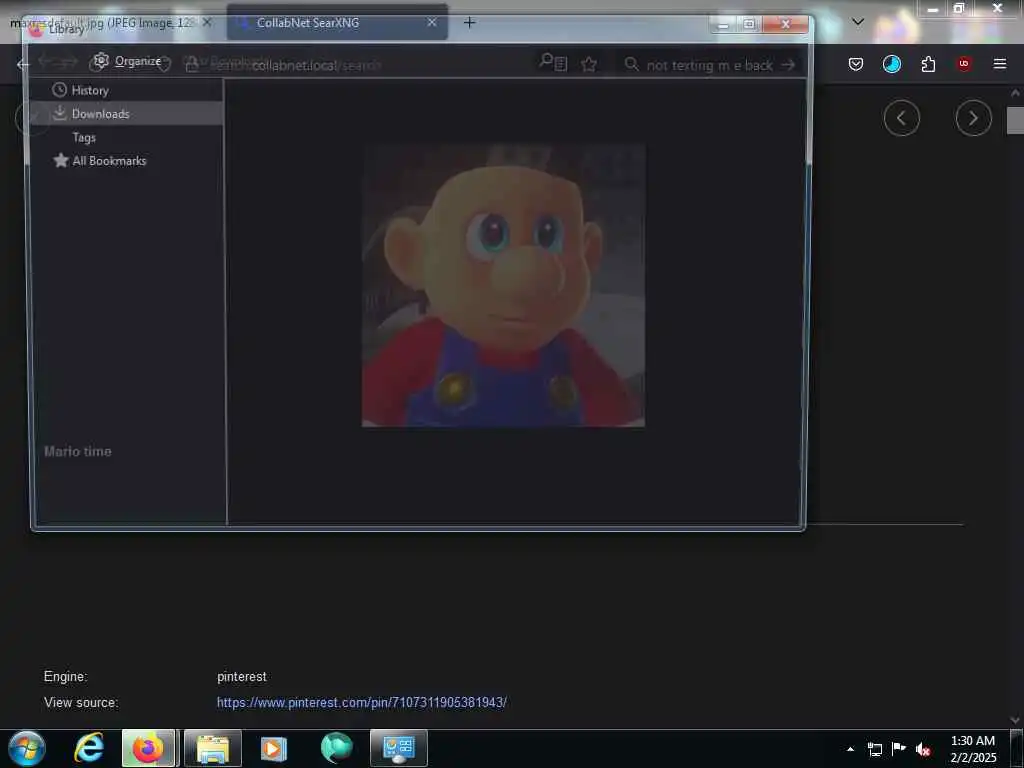Image resolution: width=1024 pixels, height=768 pixels.
Task: Open the Organize menu in Library window
Action: pos(127,61)
